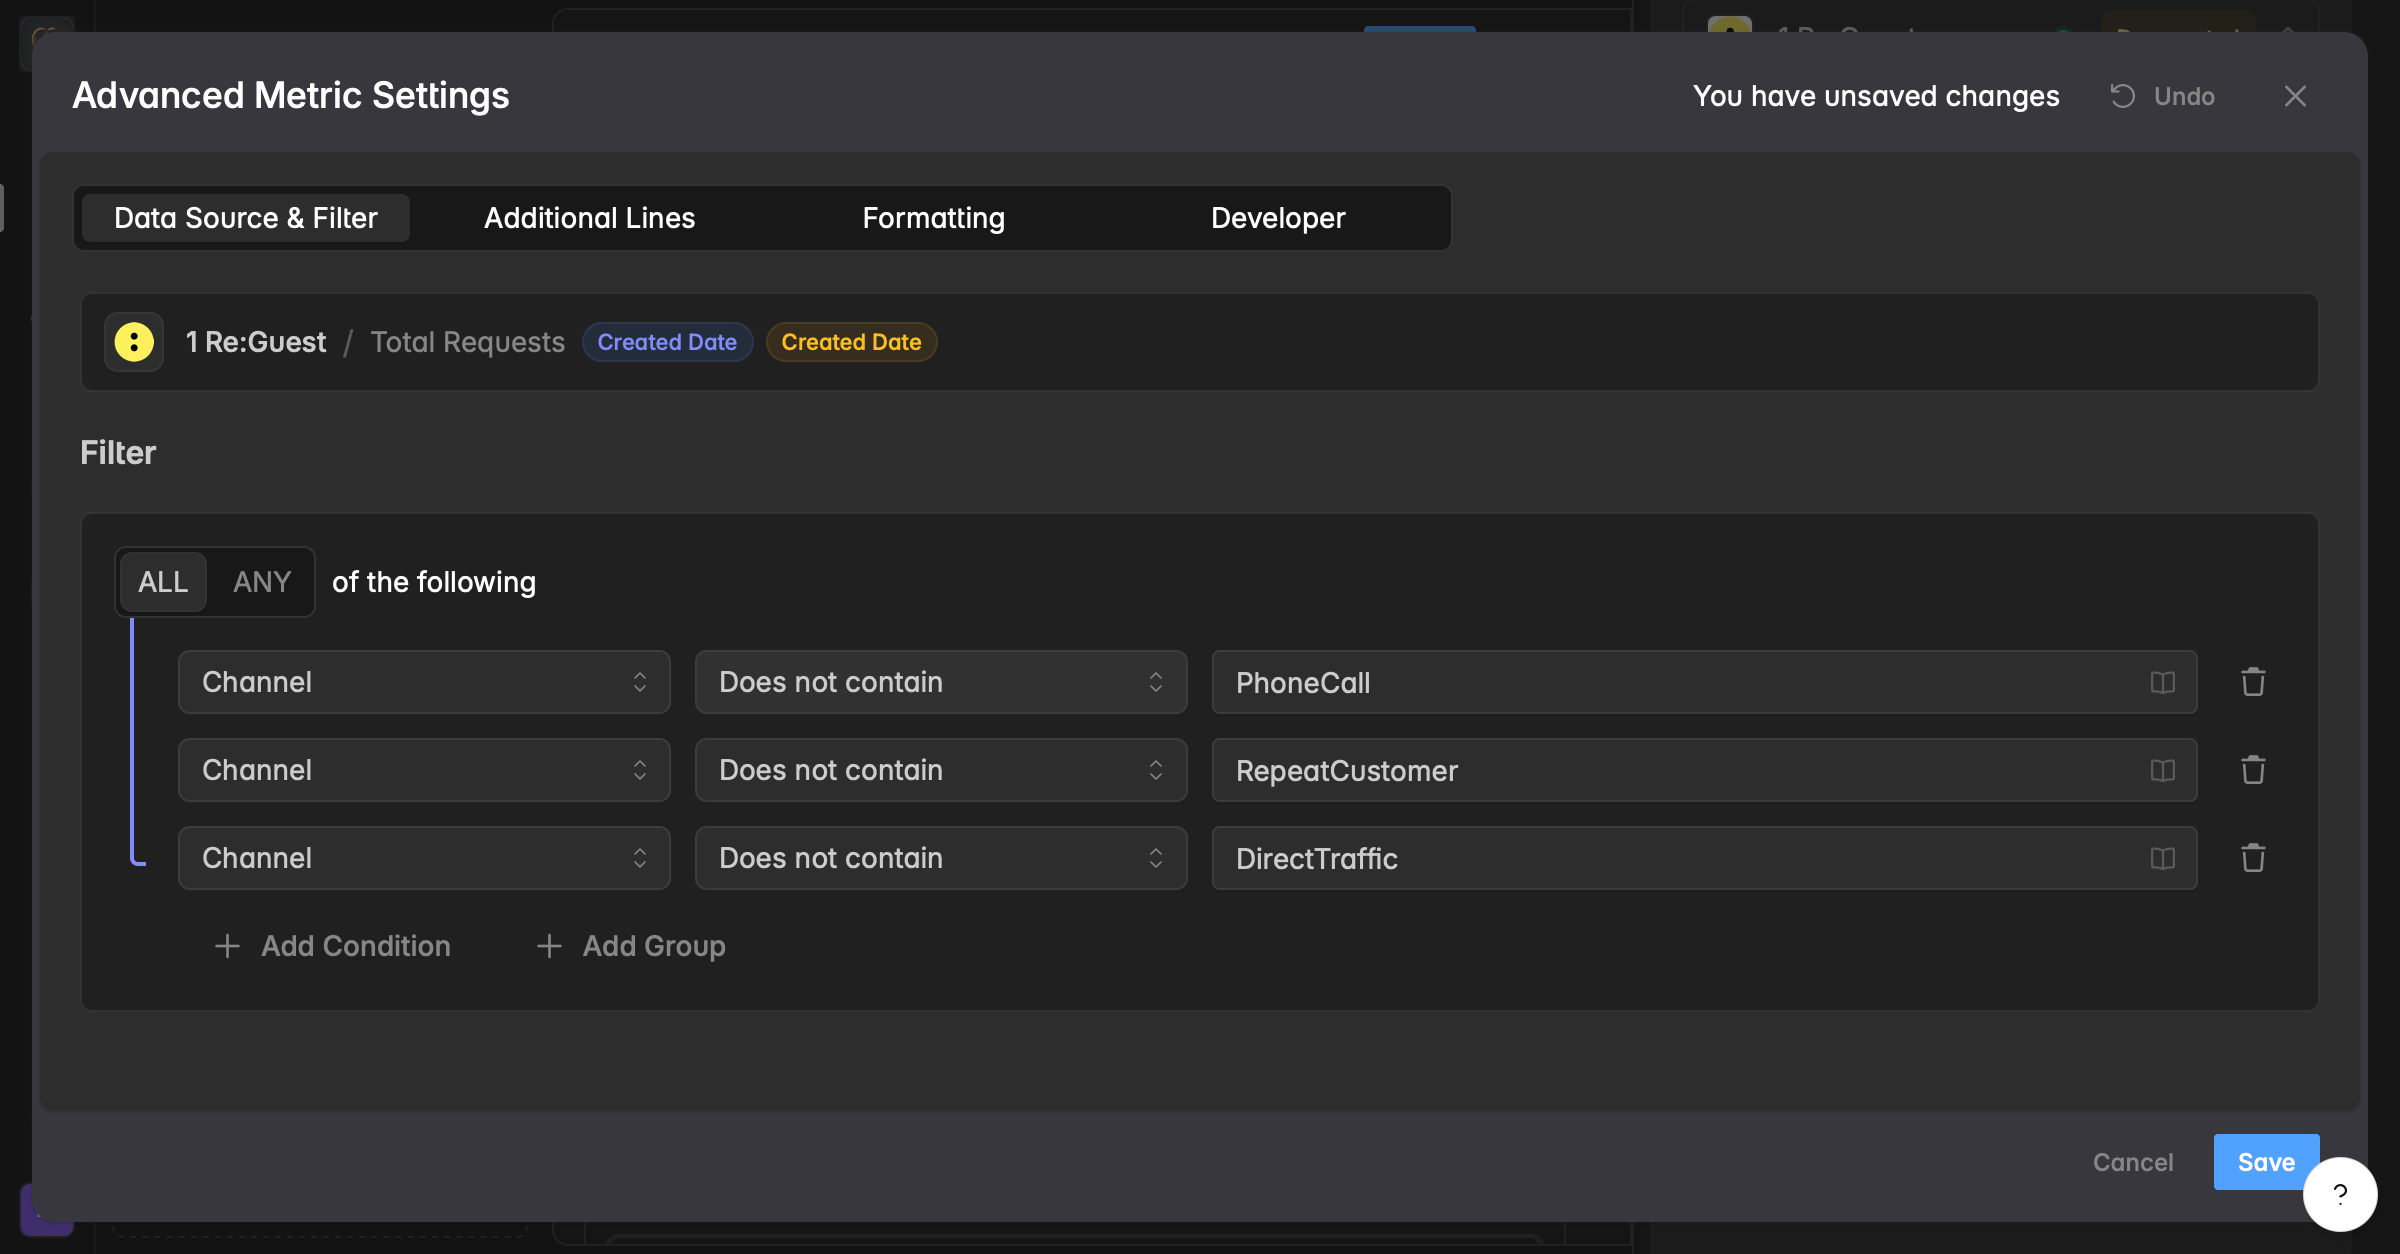Delete the PhoneCall filter condition
This screenshot has width=2400, height=1254.
click(2253, 682)
